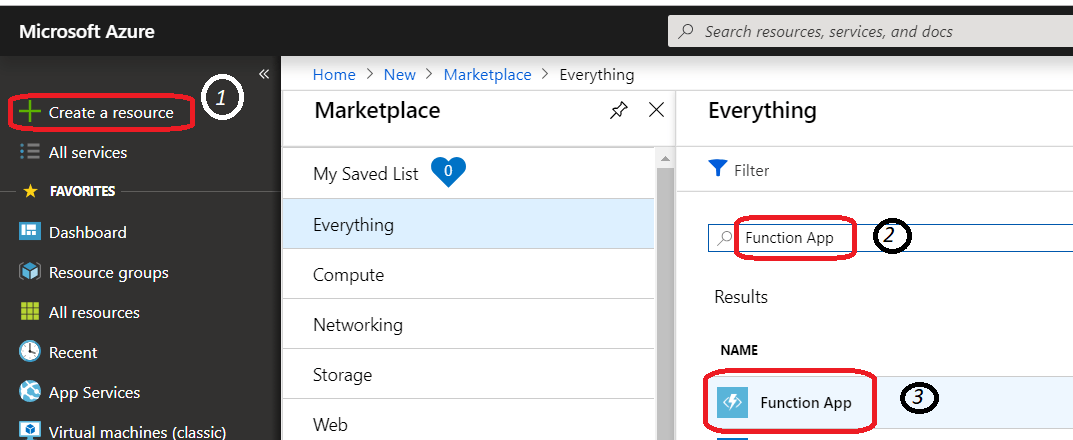
Task: Click the Everything breadcrumb text
Action: (597, 75)
